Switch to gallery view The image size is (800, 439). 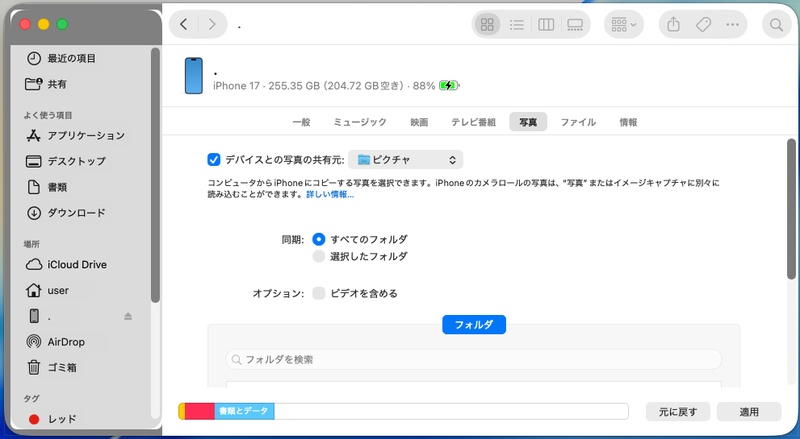point(575,25)
